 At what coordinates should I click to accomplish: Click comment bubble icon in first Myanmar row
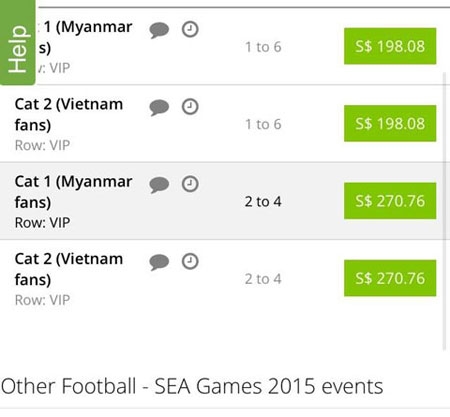pos(159,30)
